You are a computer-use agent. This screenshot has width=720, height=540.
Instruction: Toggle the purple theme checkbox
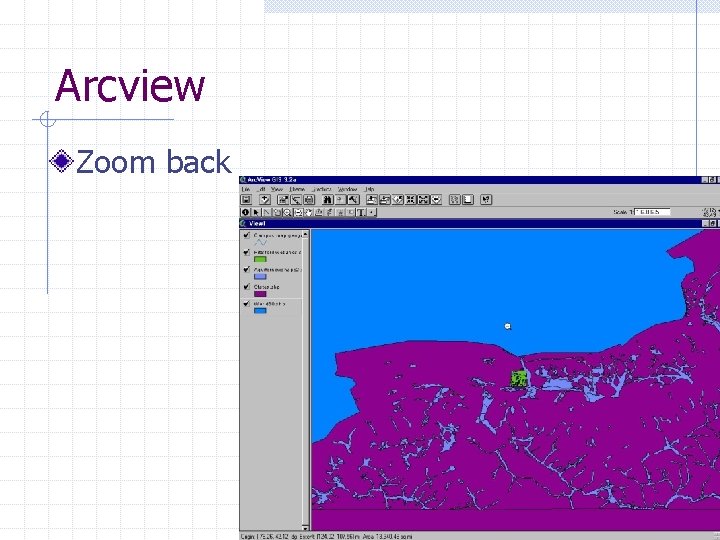247,287
